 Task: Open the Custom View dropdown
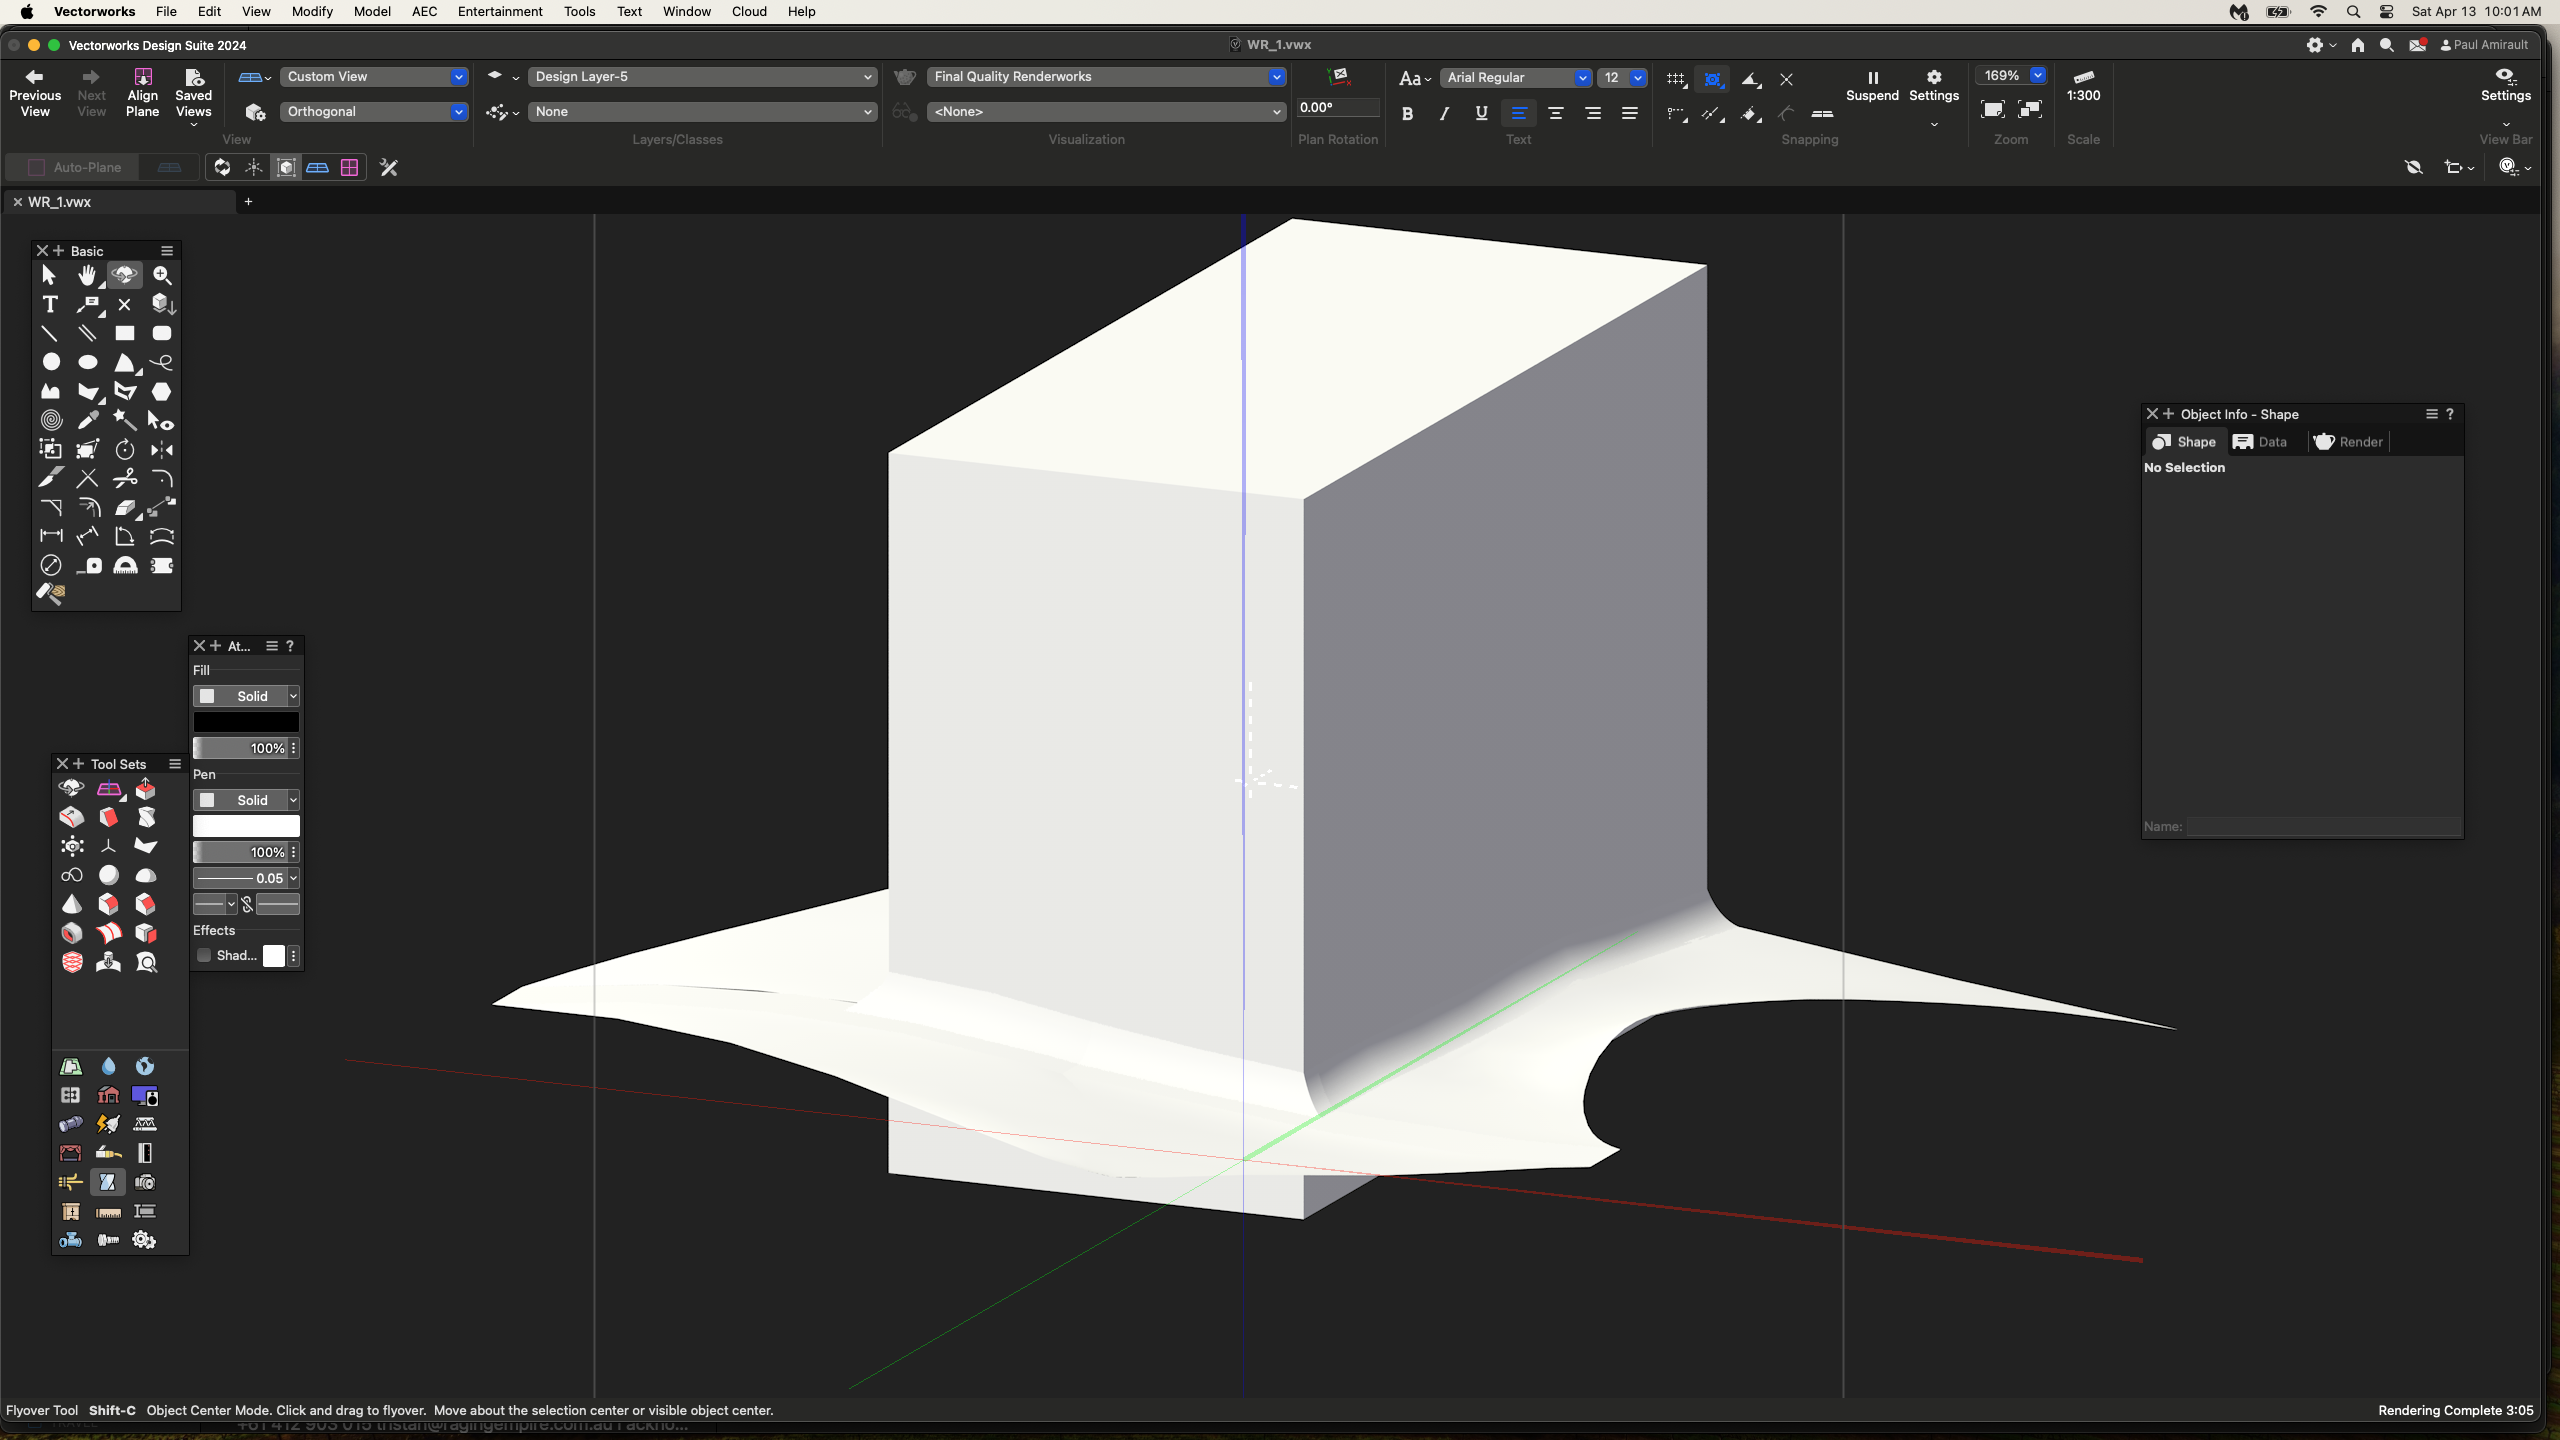click(374, 77)
